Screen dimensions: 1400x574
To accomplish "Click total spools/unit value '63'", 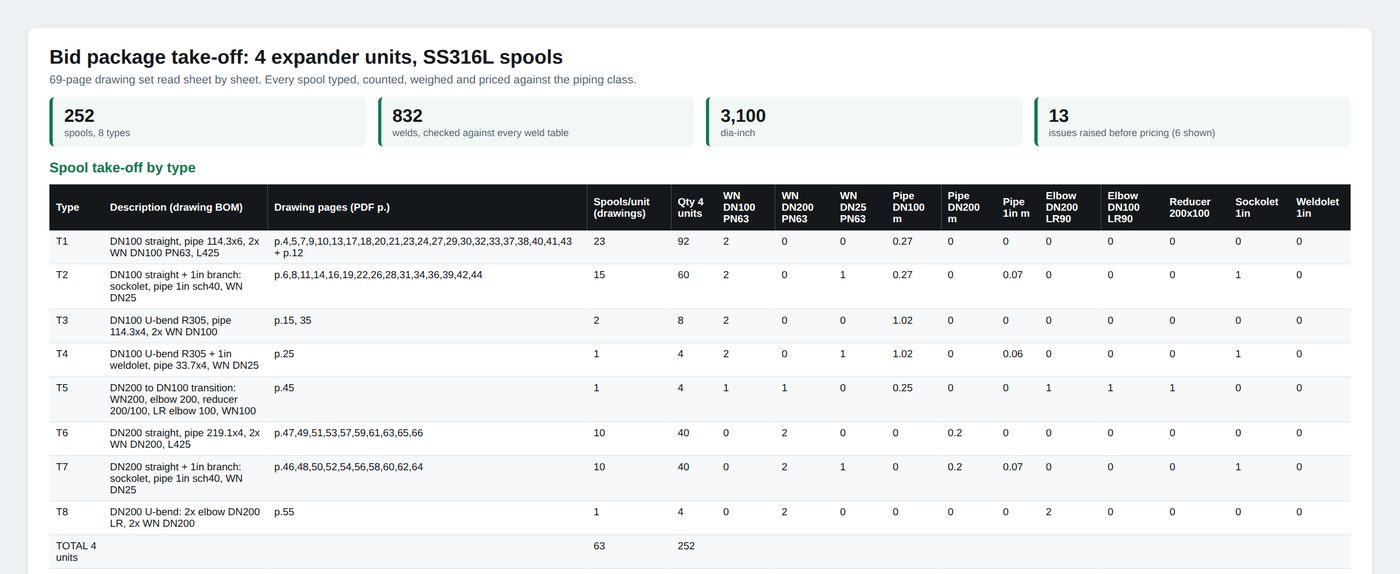I will point(599,545).
